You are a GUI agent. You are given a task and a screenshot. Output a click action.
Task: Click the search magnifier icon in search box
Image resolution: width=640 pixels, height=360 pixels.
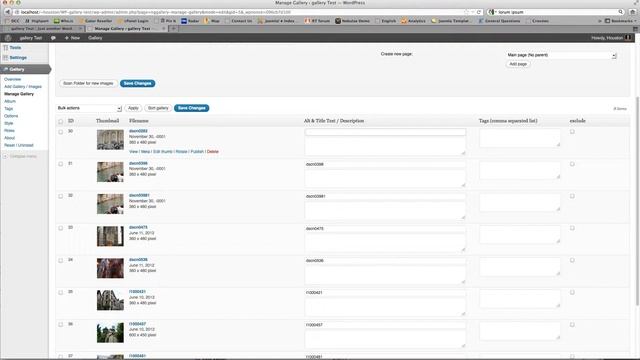click(x=621, y=12)
